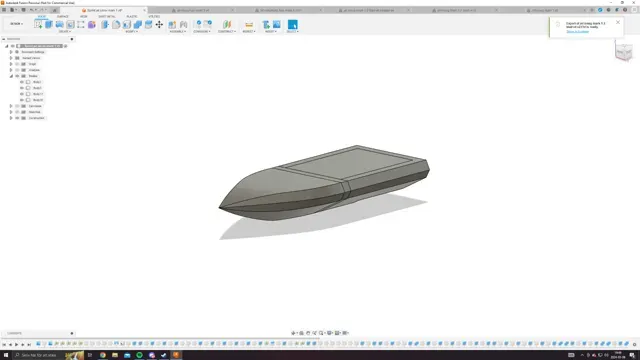The width and height of the screenshot is (640, 360).
Task: Open Chrome from the Windows taskbar
Action: pyautogui.click(x=102, y=355)
